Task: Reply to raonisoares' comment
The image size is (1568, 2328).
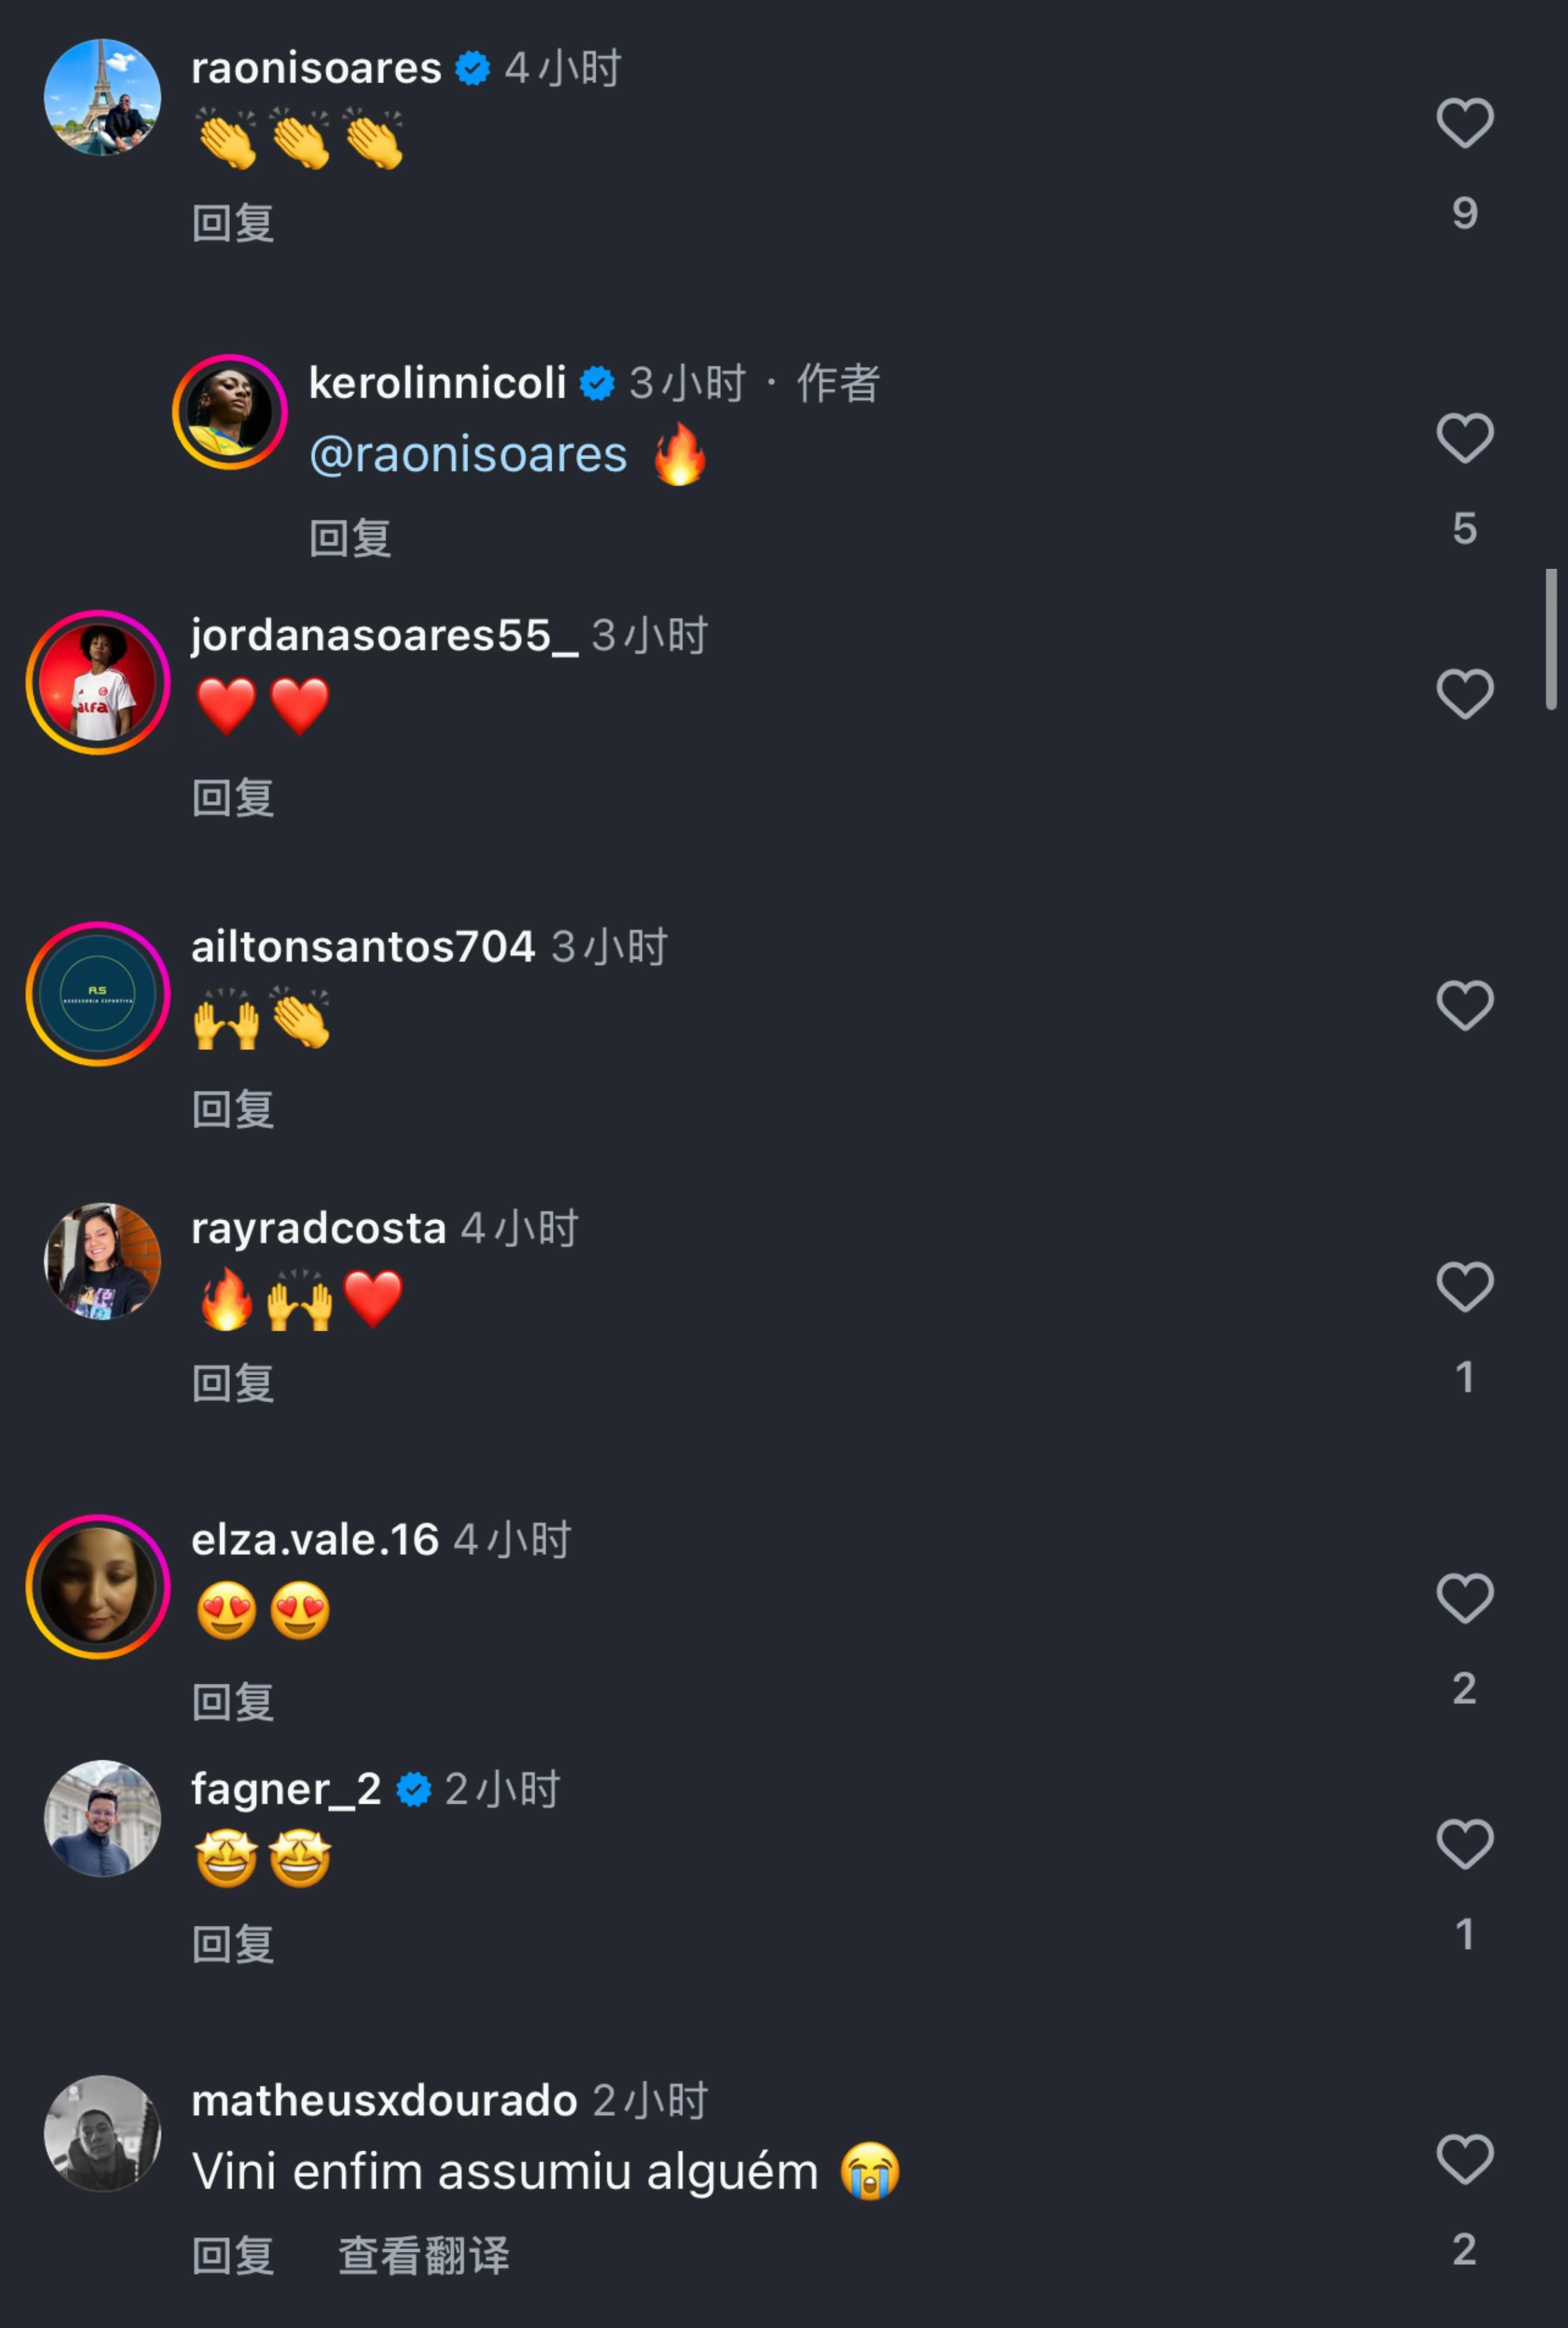Action: click(x=233, y=223)
